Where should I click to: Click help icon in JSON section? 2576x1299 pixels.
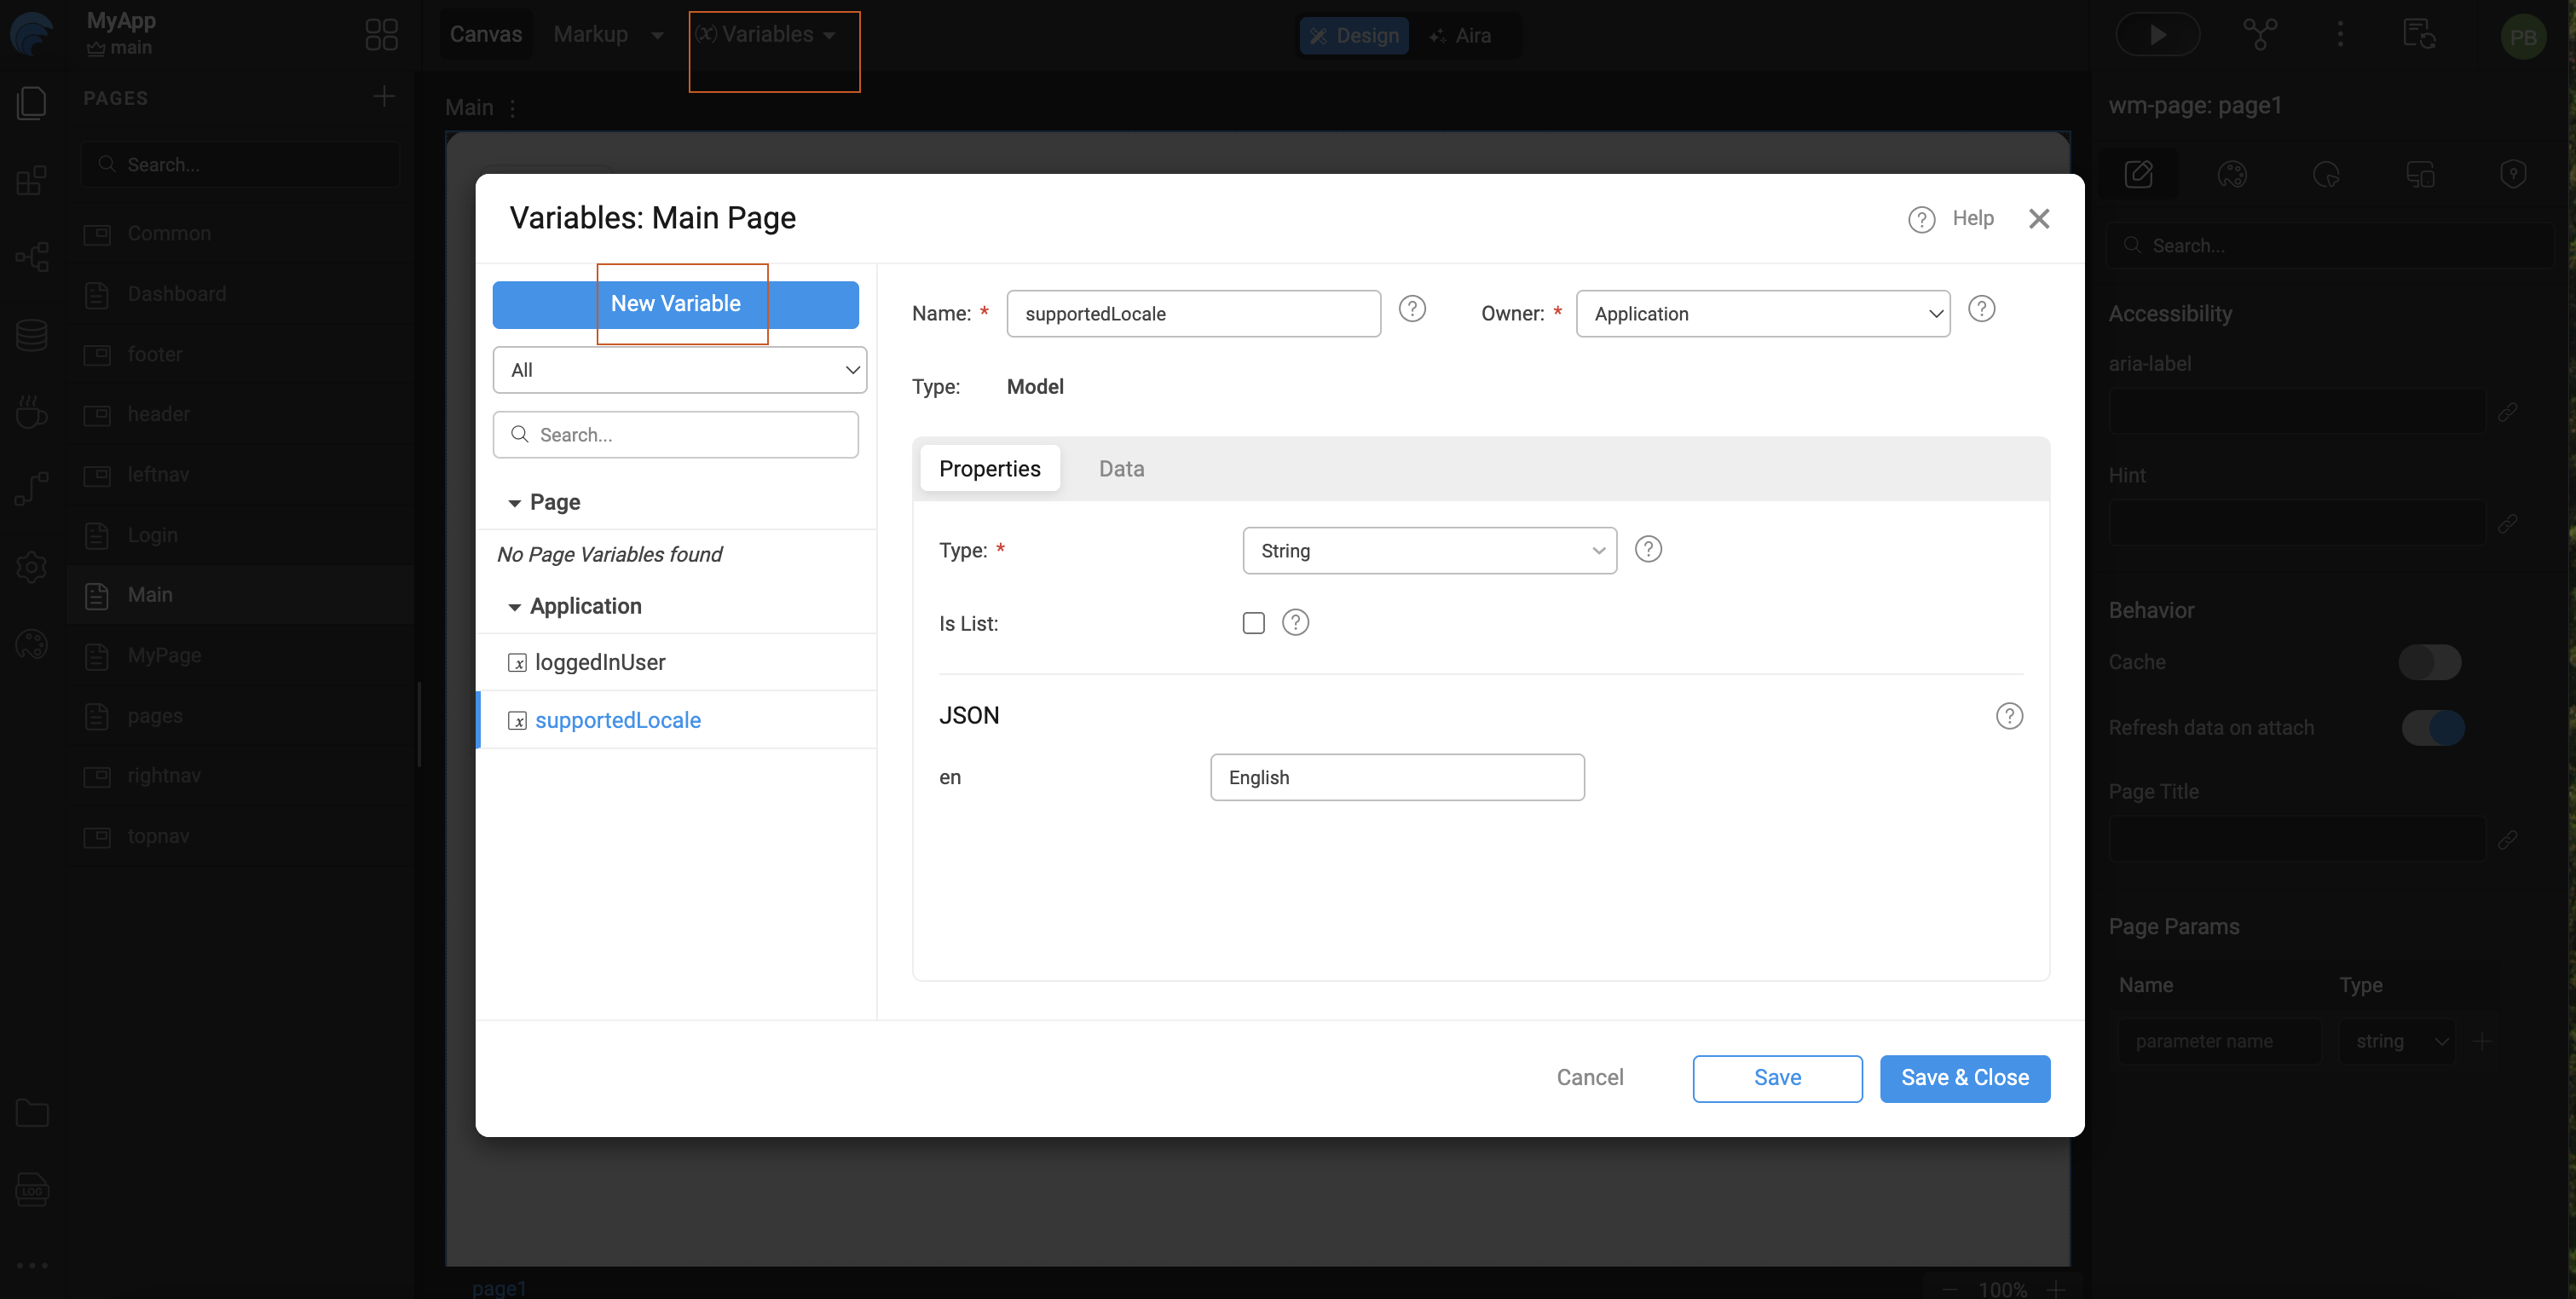tap(2008, 716)
